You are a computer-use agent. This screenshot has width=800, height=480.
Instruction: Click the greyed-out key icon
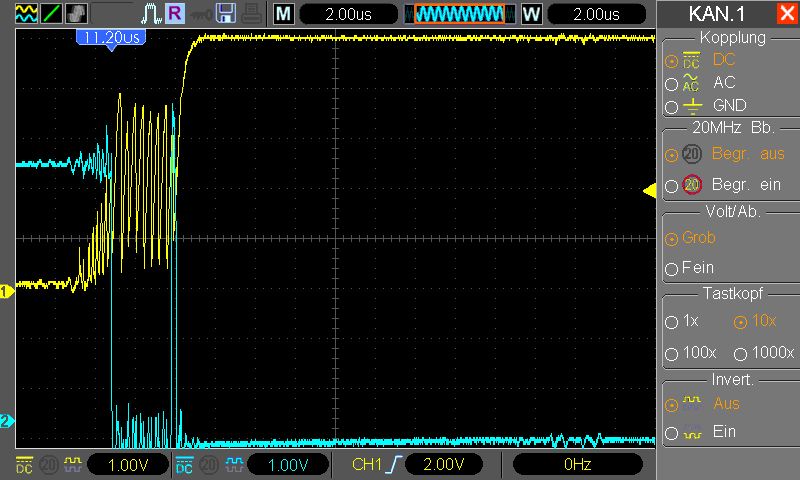201,15
